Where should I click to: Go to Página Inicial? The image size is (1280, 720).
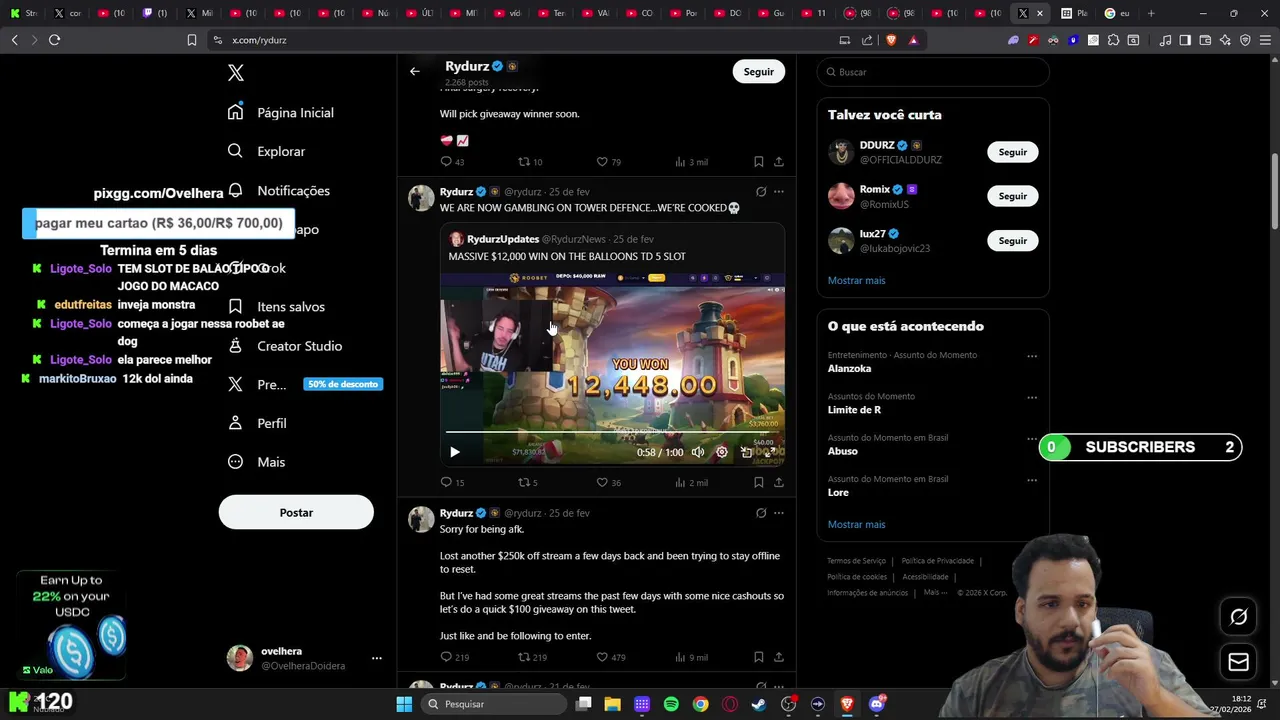pyautogui.click(x=281, y=112)
